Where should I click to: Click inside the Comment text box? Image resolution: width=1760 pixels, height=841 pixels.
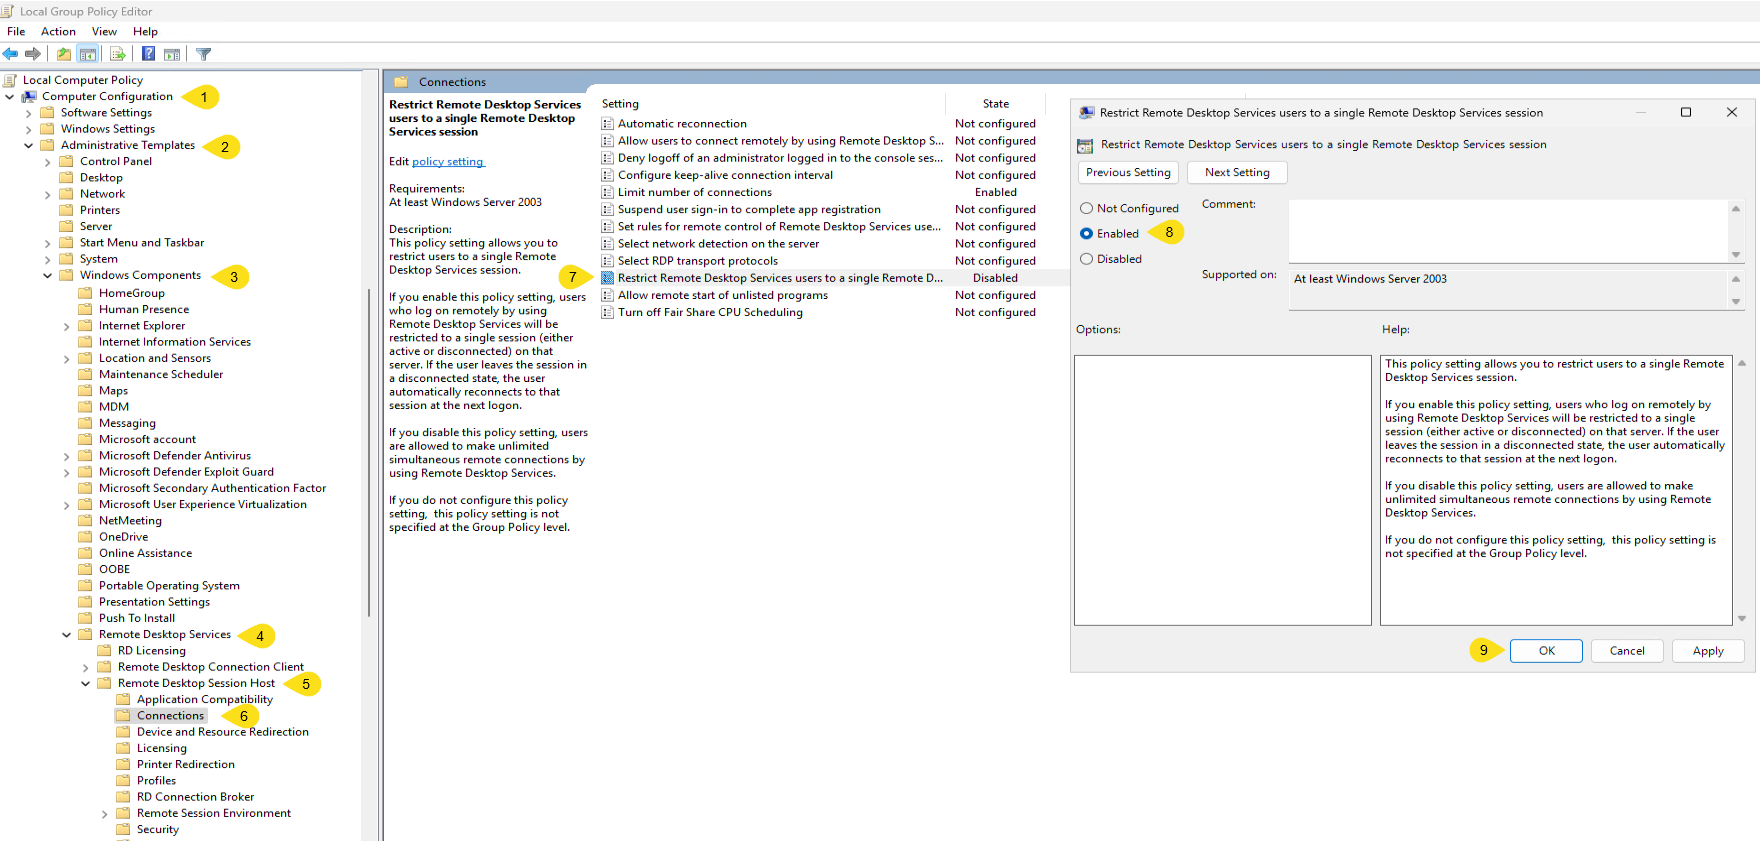pyautogui.click(x=1508, y=231)
